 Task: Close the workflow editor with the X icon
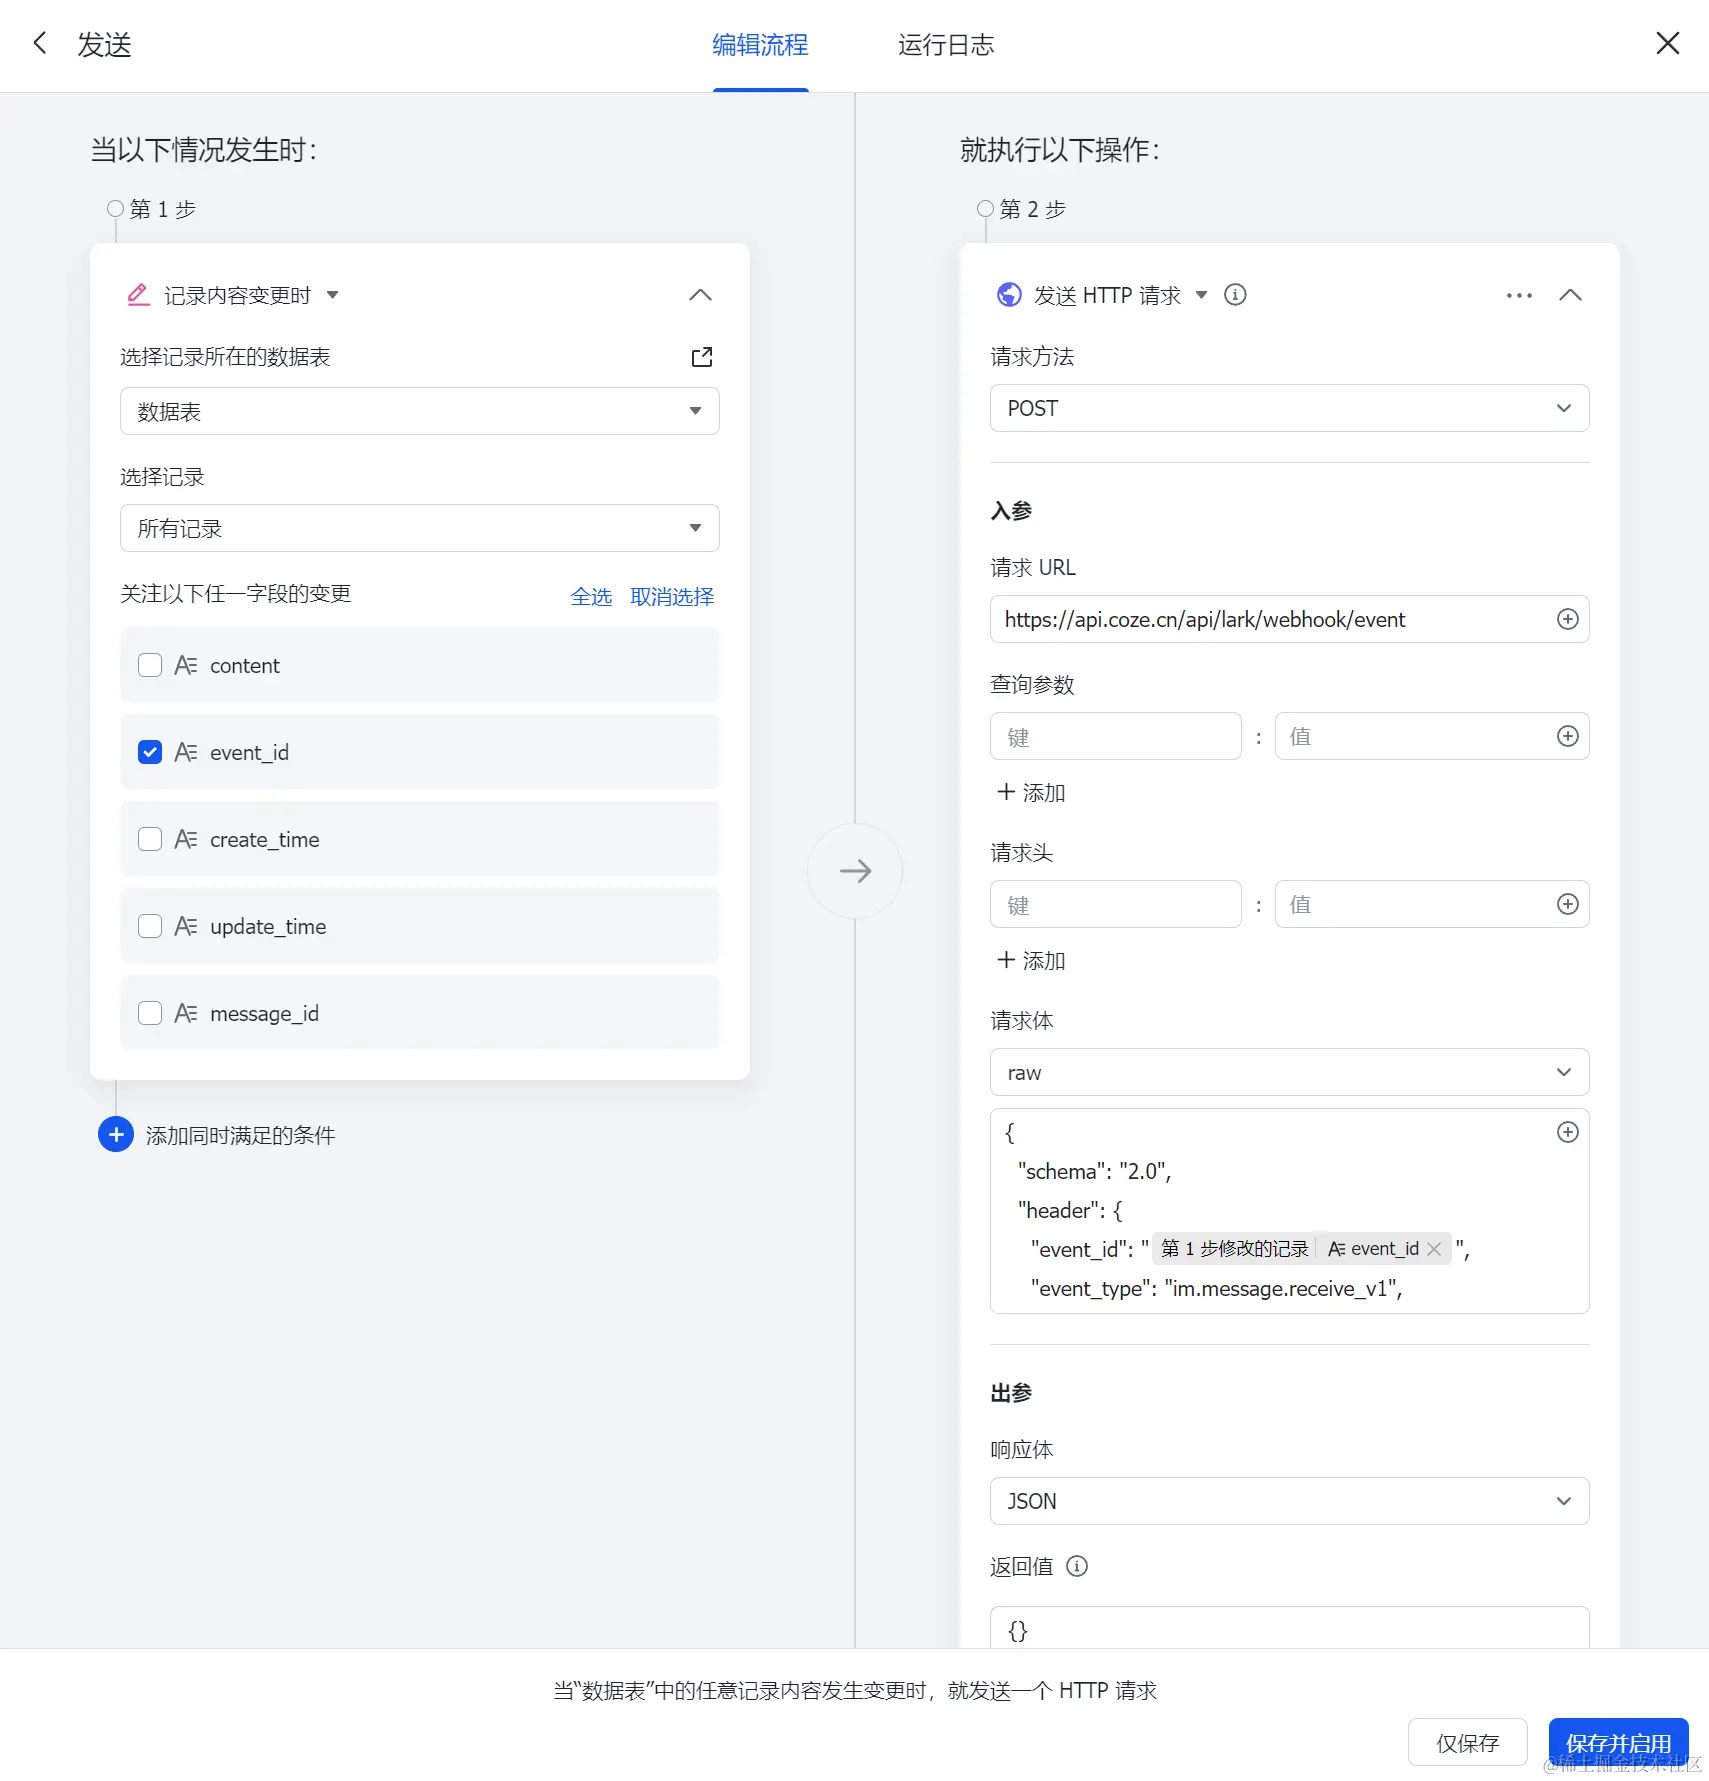[1667, 43]
